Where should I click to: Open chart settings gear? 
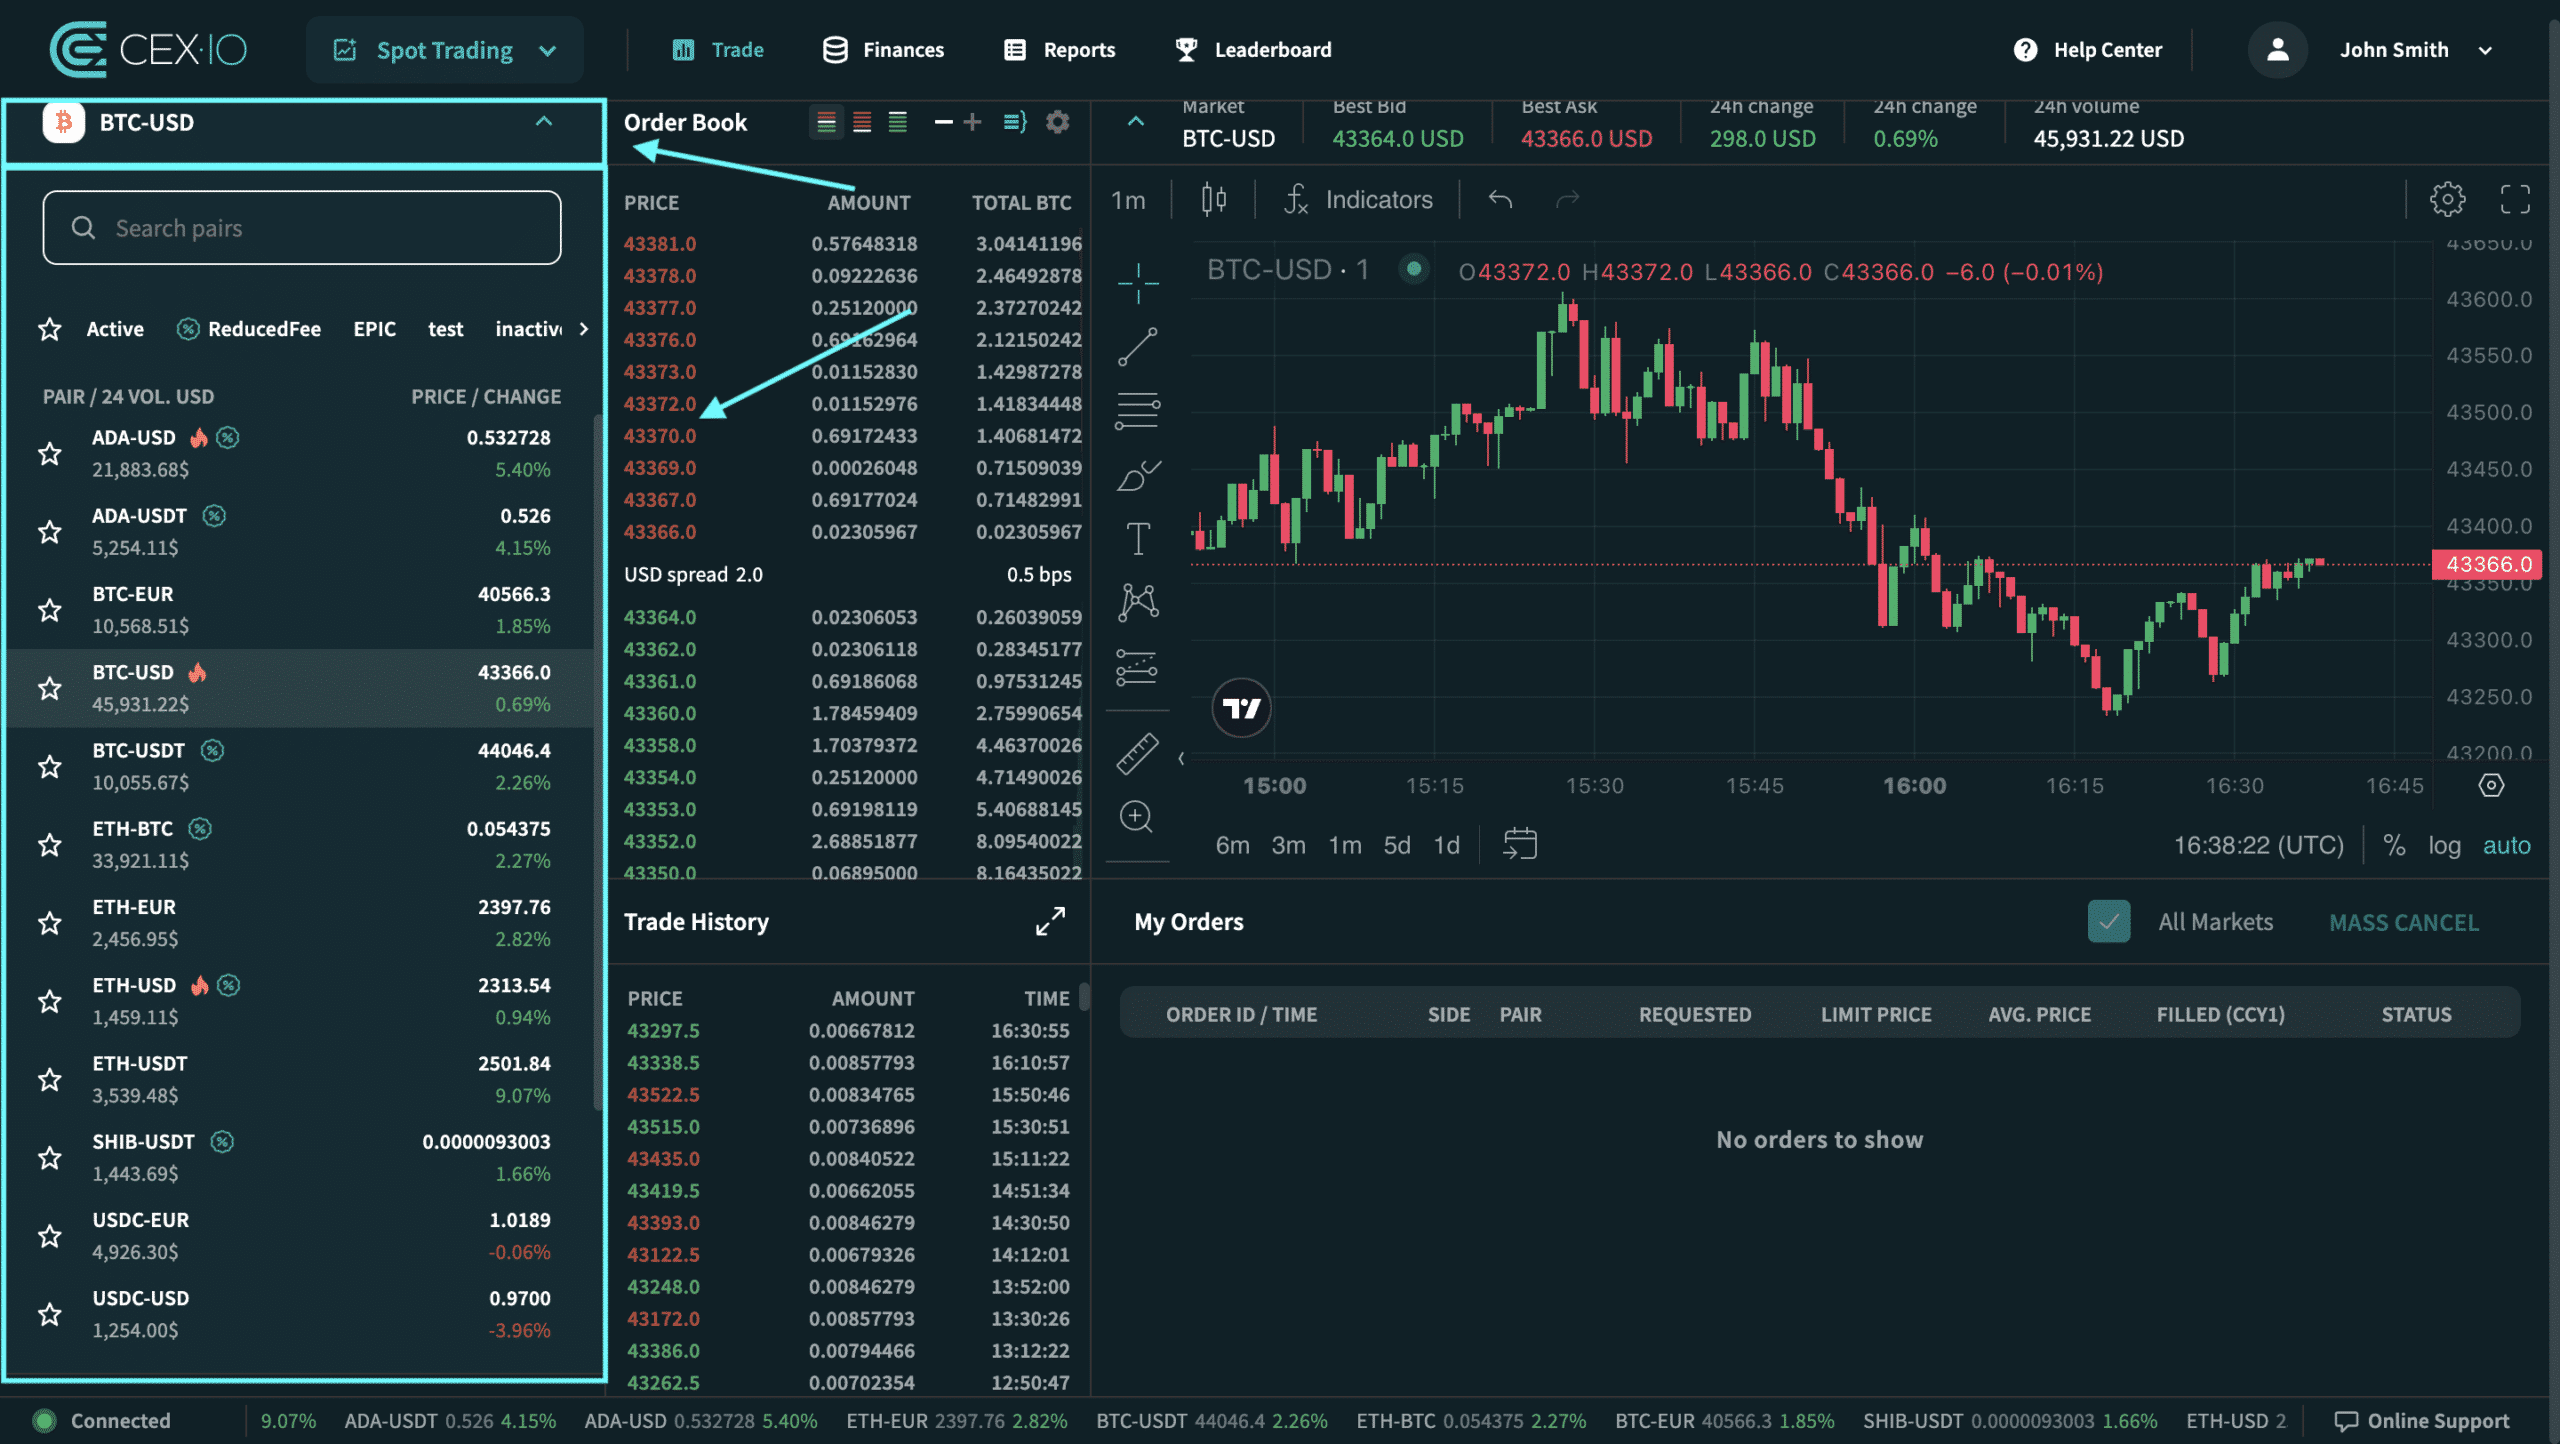pos(2448,199)
